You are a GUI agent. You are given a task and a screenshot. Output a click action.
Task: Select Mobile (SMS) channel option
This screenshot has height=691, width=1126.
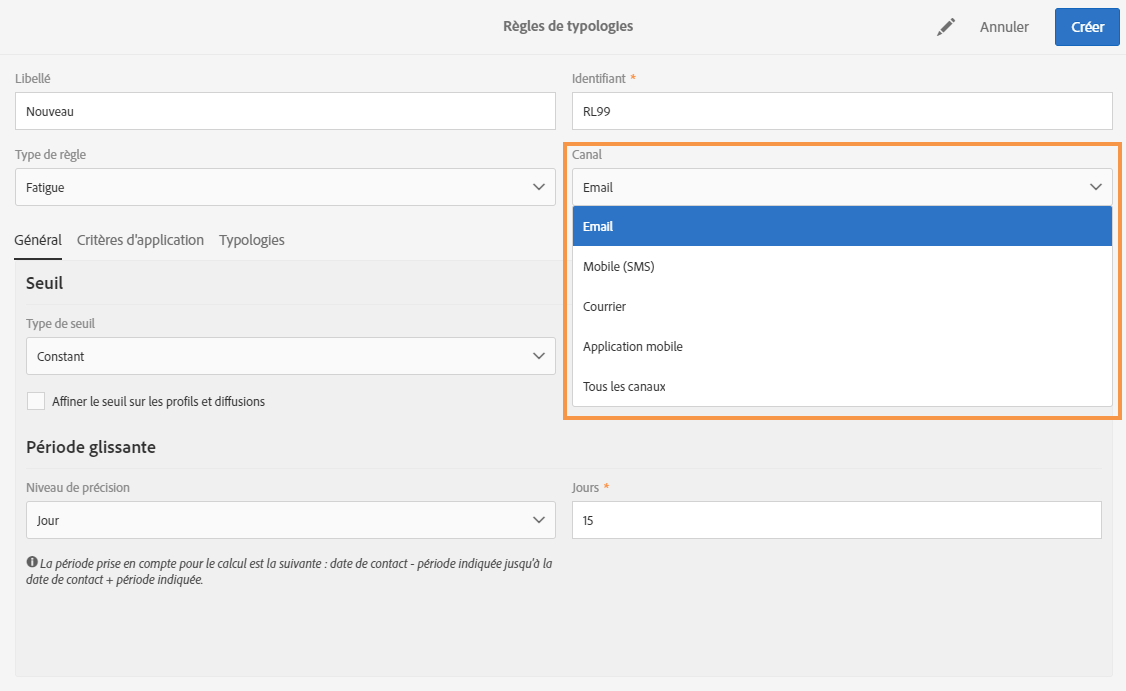tap(842, 266)
